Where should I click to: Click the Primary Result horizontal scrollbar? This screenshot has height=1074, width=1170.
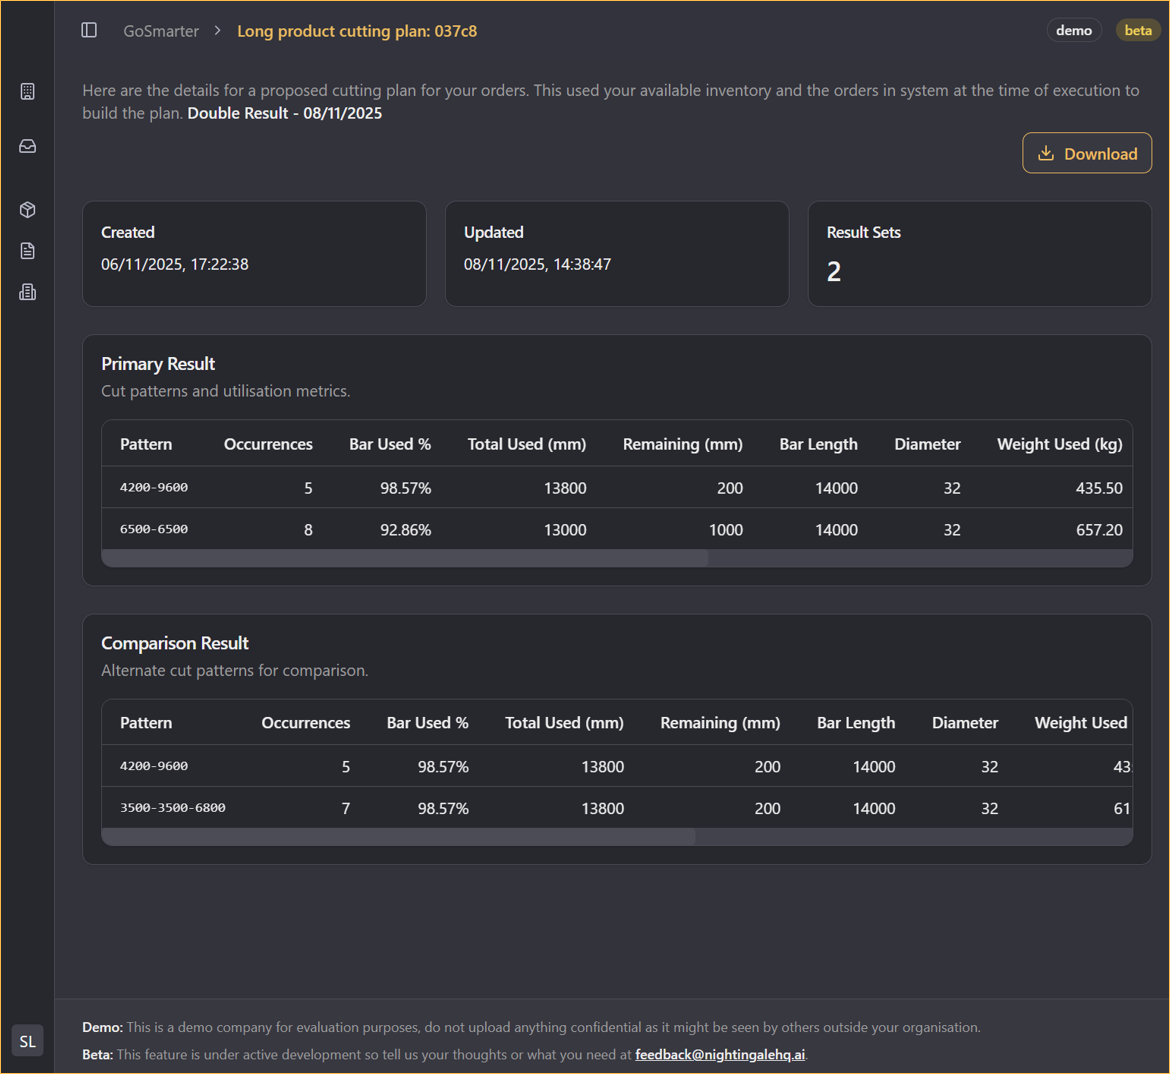pos(405,558)
